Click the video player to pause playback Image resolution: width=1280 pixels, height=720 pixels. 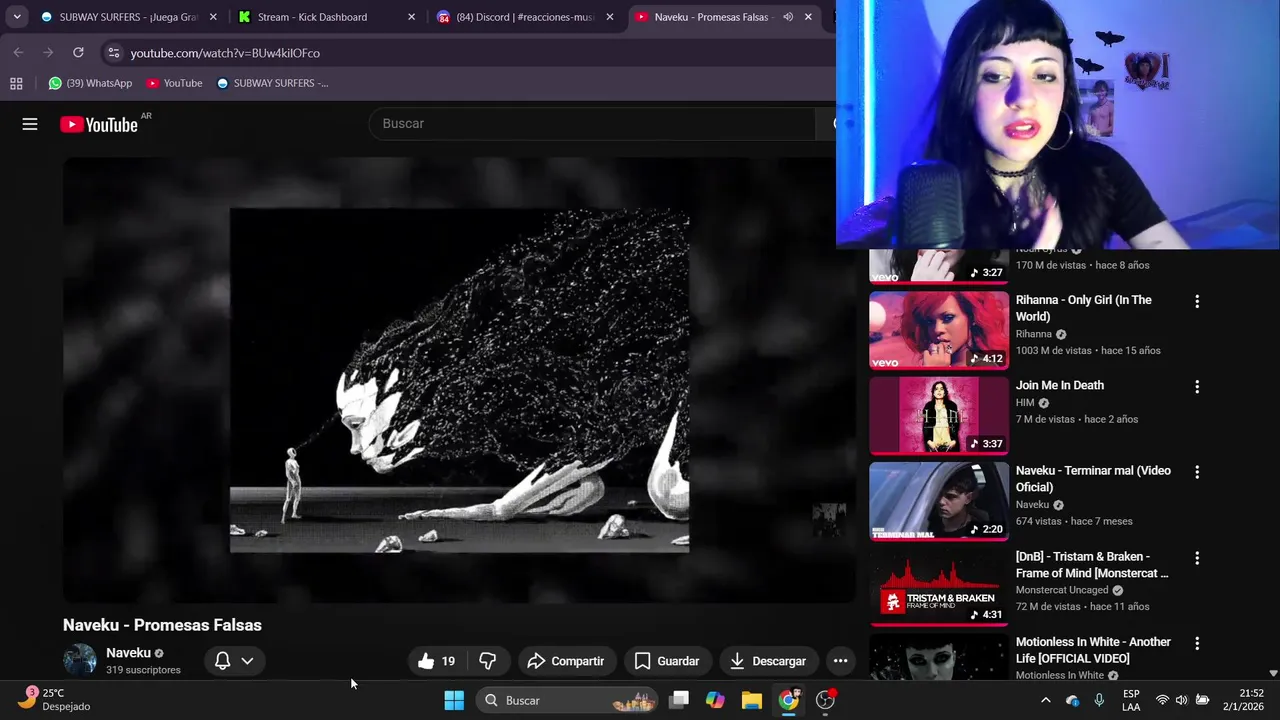pyautogui.click(x=459, y=380)
